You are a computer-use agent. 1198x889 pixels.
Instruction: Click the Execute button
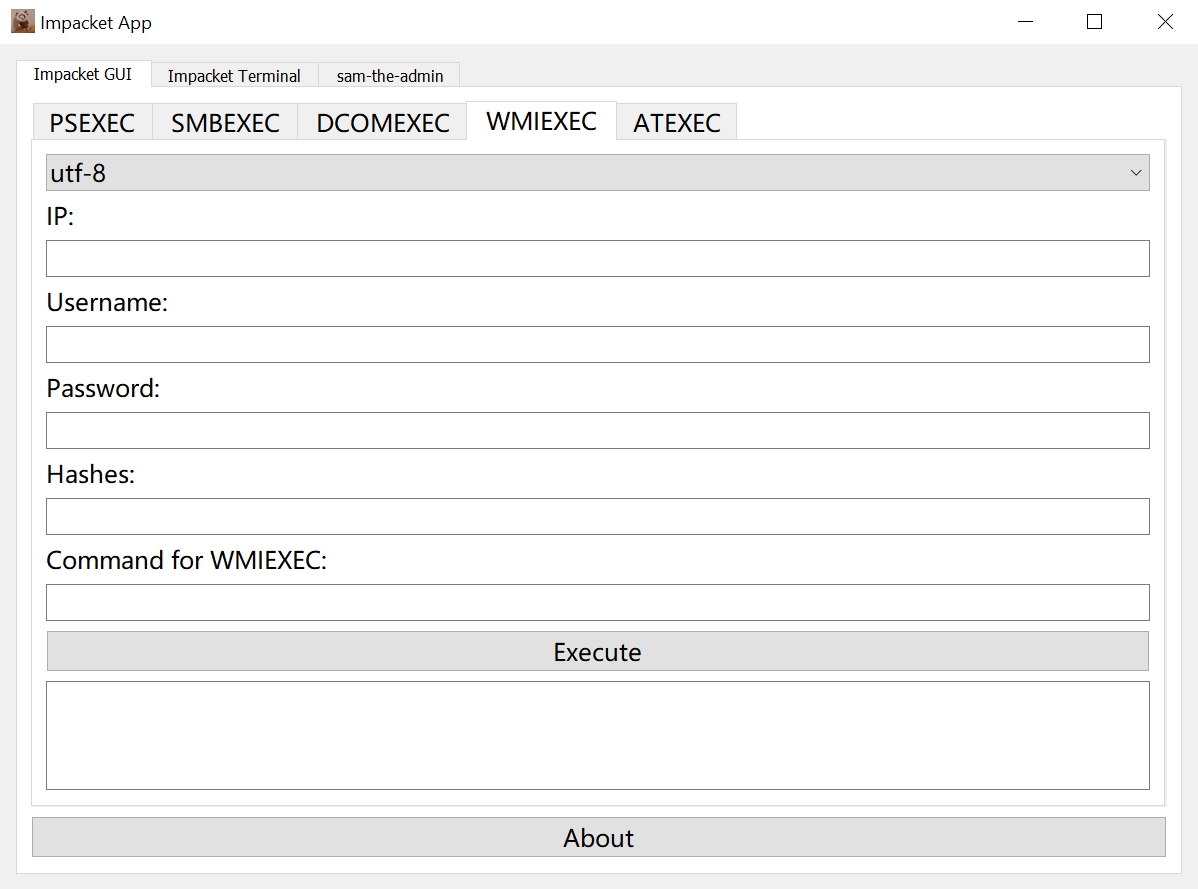coord(597,651)
